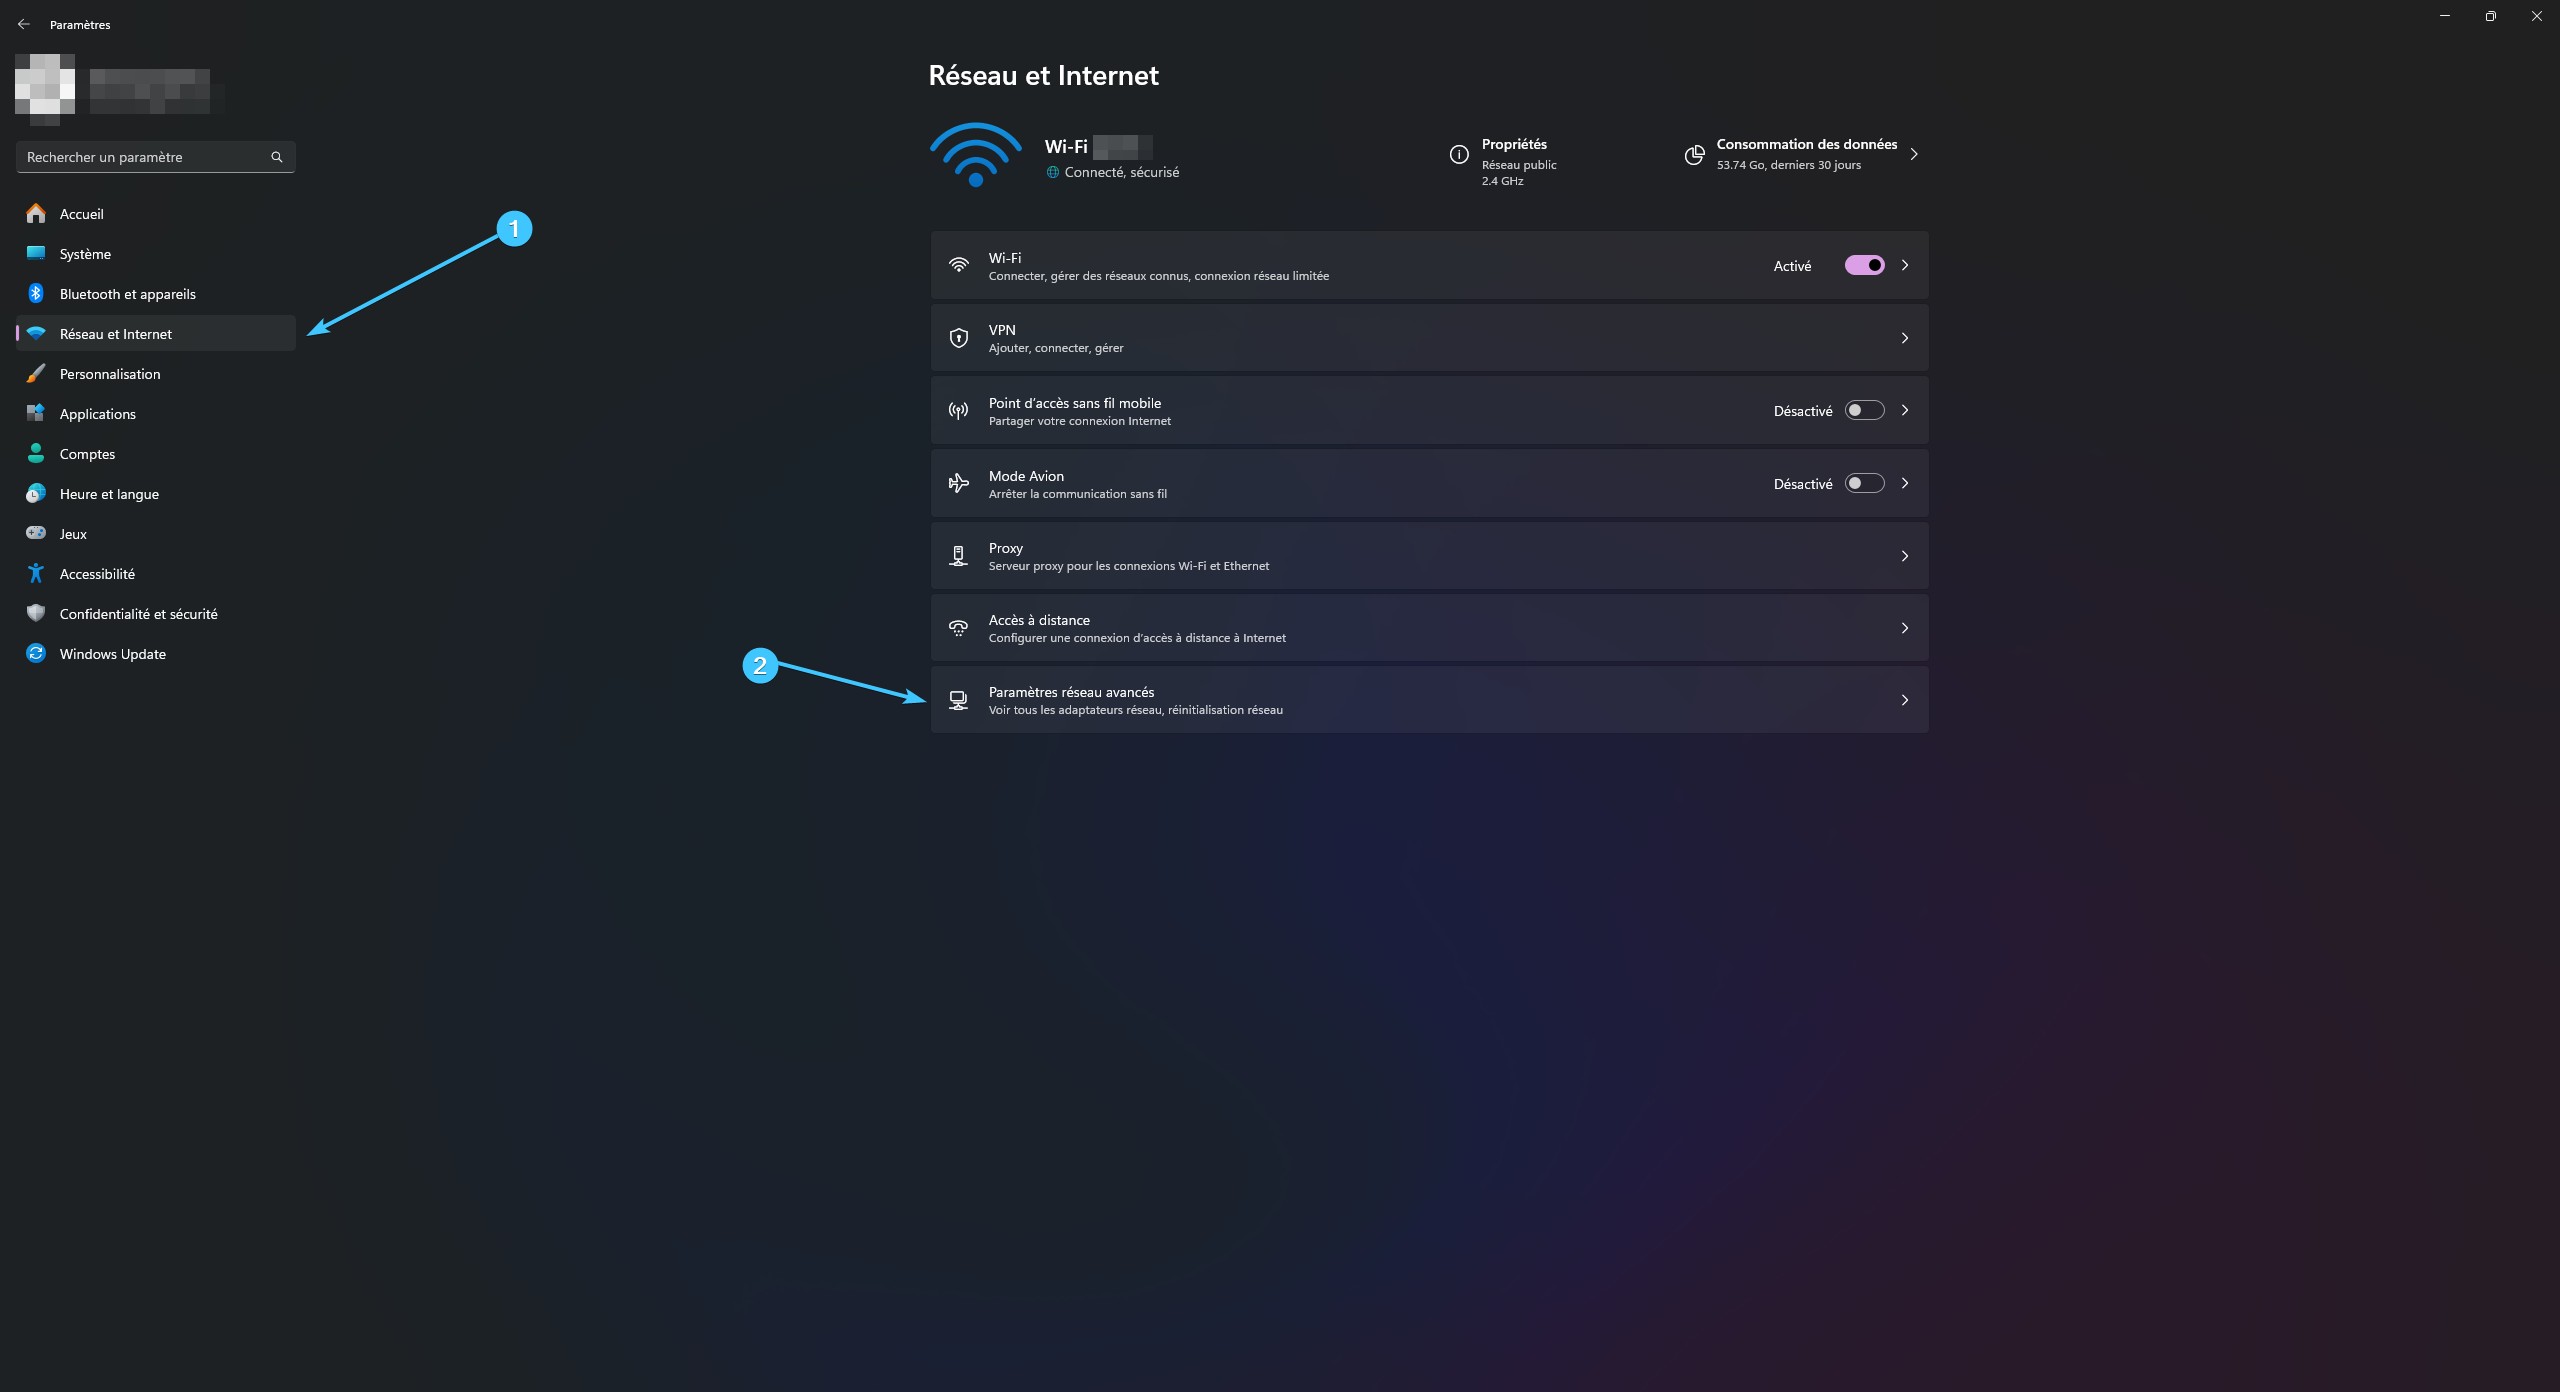This screenshot has width=2560, height=1392.
Task: Click the Windows Update sidebar icon
Action: coord(36,653)
